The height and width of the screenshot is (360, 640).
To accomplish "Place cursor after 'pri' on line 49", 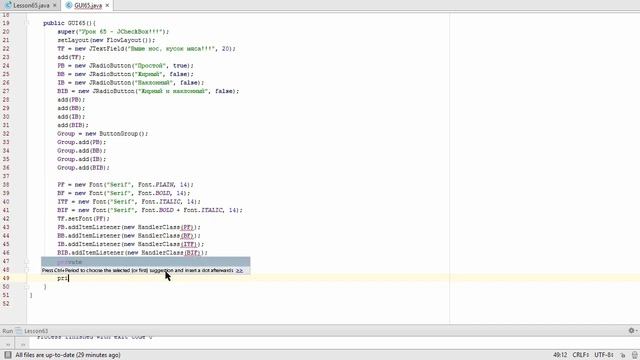I will point(69,278).
